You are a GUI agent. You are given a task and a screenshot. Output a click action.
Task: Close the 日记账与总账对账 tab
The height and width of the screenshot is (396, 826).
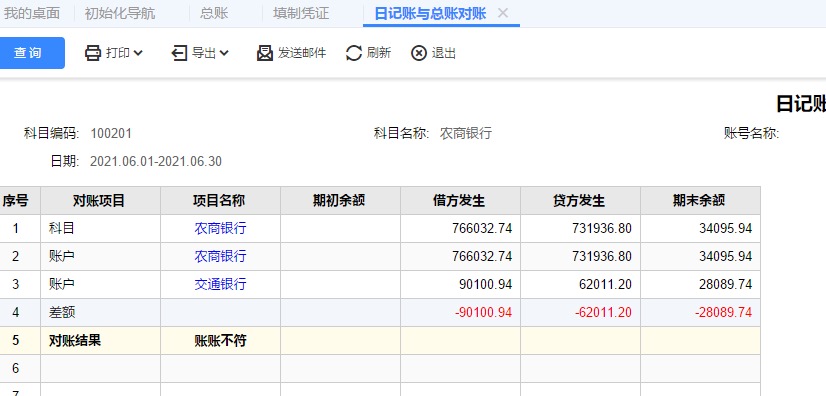click(x=503, y=13)
